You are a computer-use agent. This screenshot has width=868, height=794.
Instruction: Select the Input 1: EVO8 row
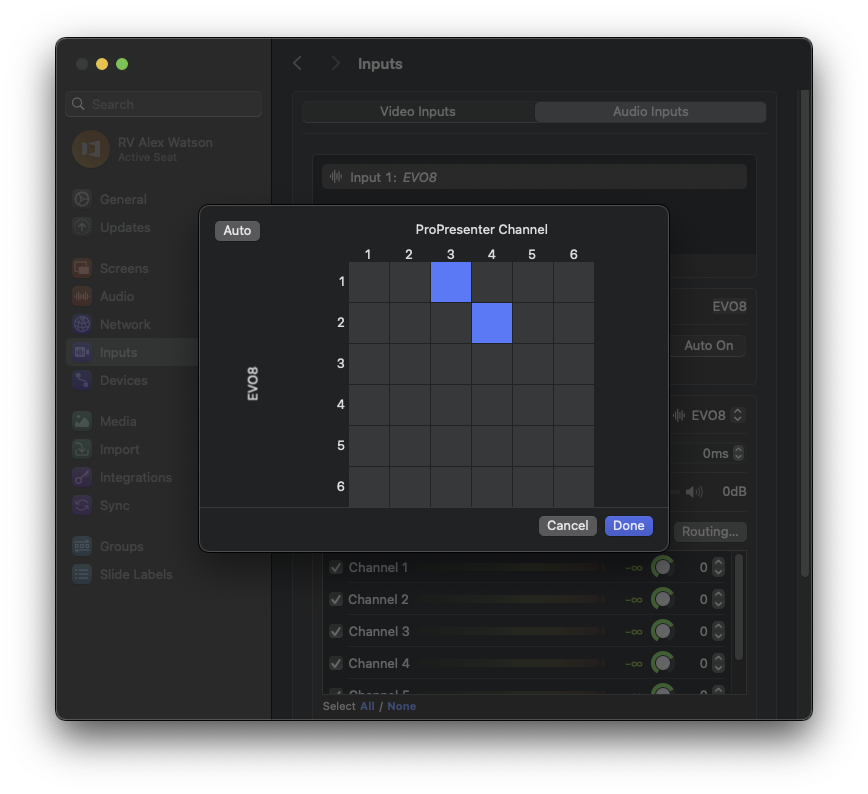(534, 177)
